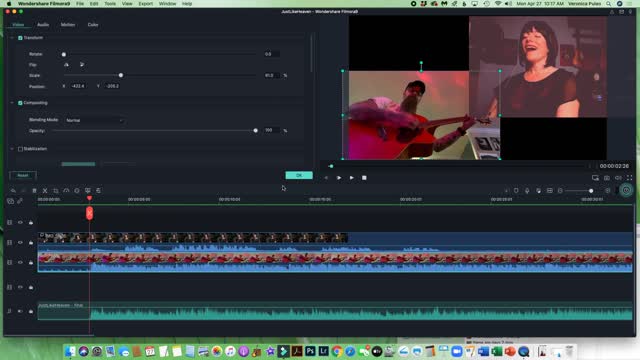Image resolution: width=640 pixels, height=360 pixels.
Task: Click the Green Screen icon in the timeline toolbar
Action: tap(88, 191)
